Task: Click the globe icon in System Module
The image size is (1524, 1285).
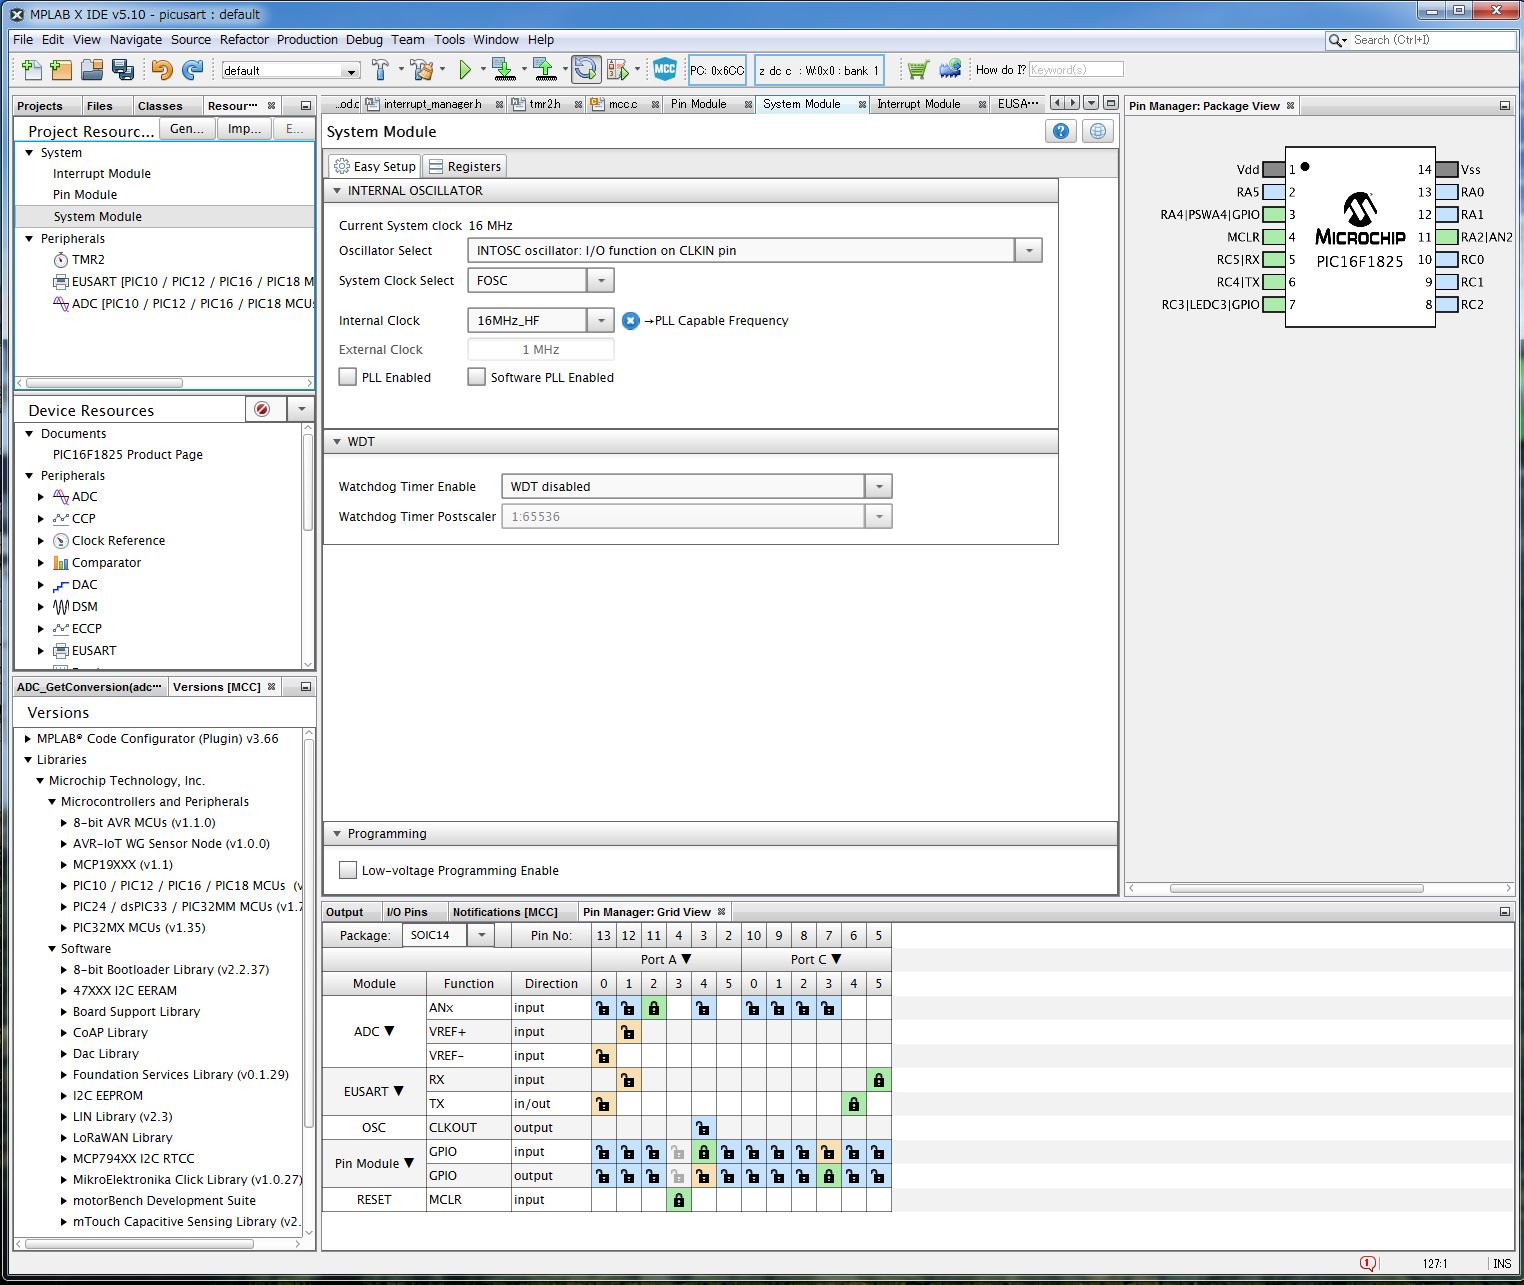Action: pyautogui.click(x=1098, y=131)
